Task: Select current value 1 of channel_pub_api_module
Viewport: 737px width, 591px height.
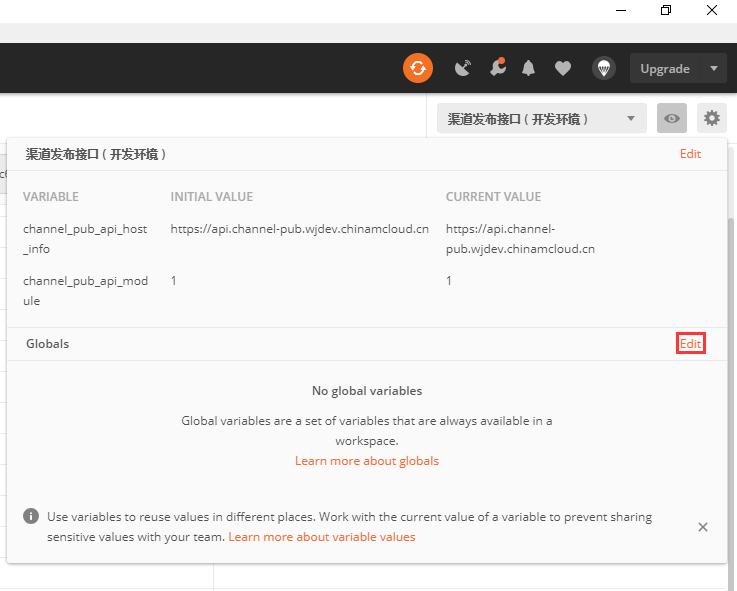Action: [x=449, y=281]
